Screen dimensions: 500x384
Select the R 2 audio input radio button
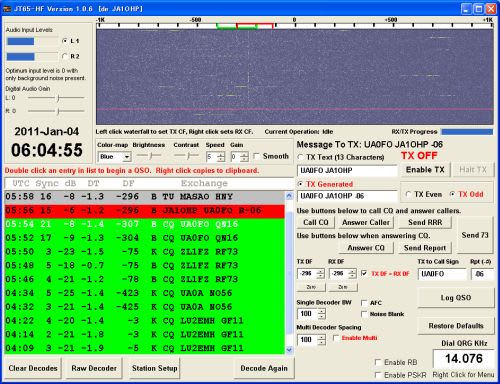click(x=65, y=56)
